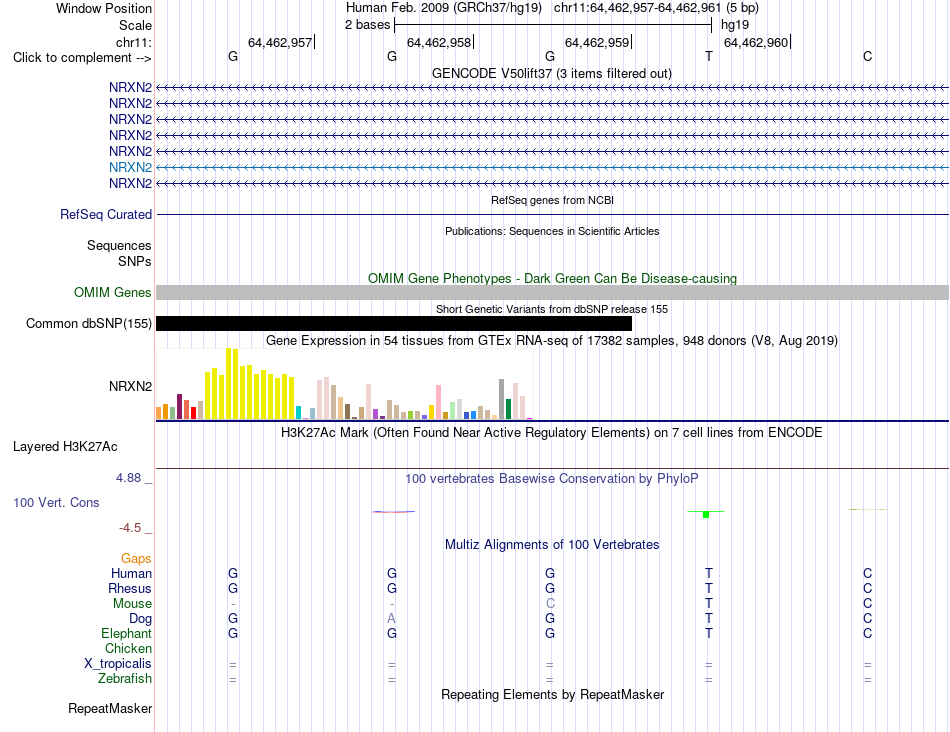This screenshot has height=732, width=950.
Task: Click the gray OMIM Genes item bar
Action: (552, 292)
